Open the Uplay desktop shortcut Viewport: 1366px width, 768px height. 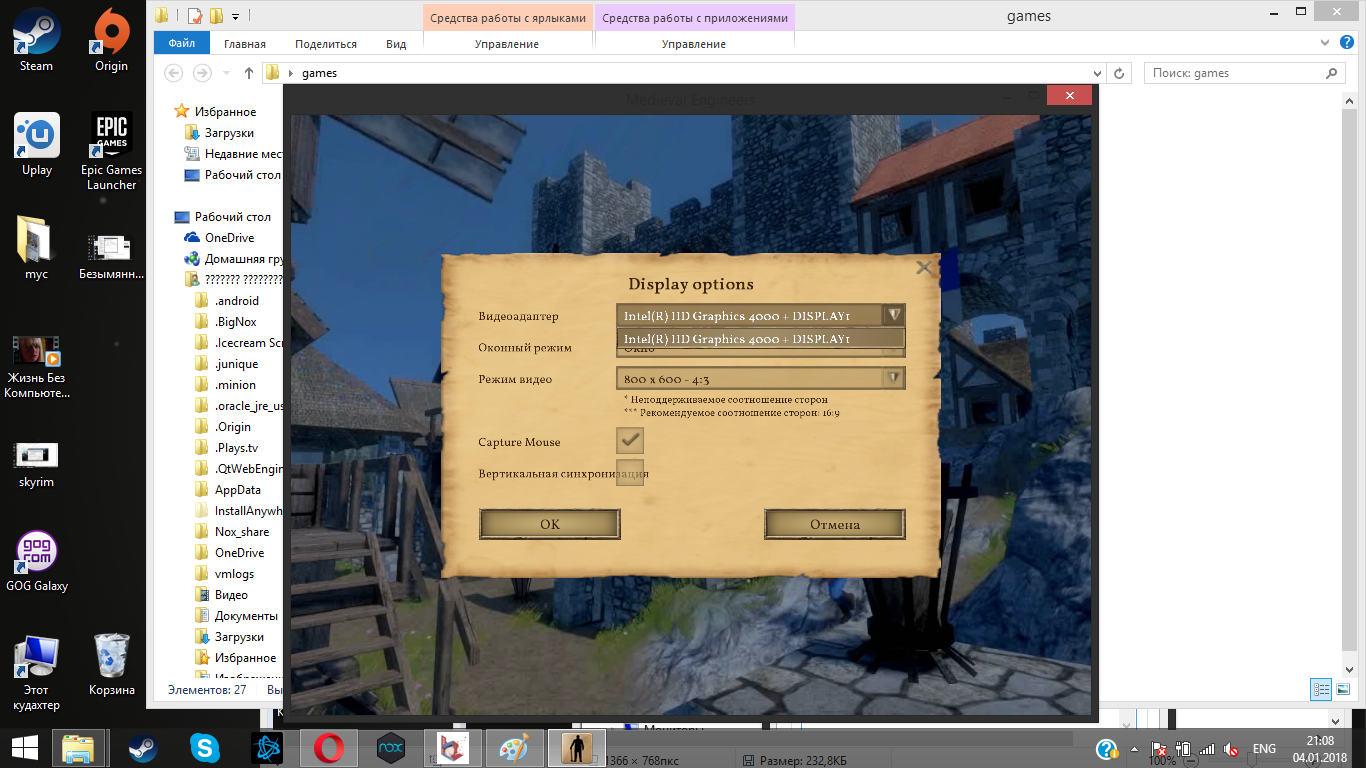coord(37,145)
